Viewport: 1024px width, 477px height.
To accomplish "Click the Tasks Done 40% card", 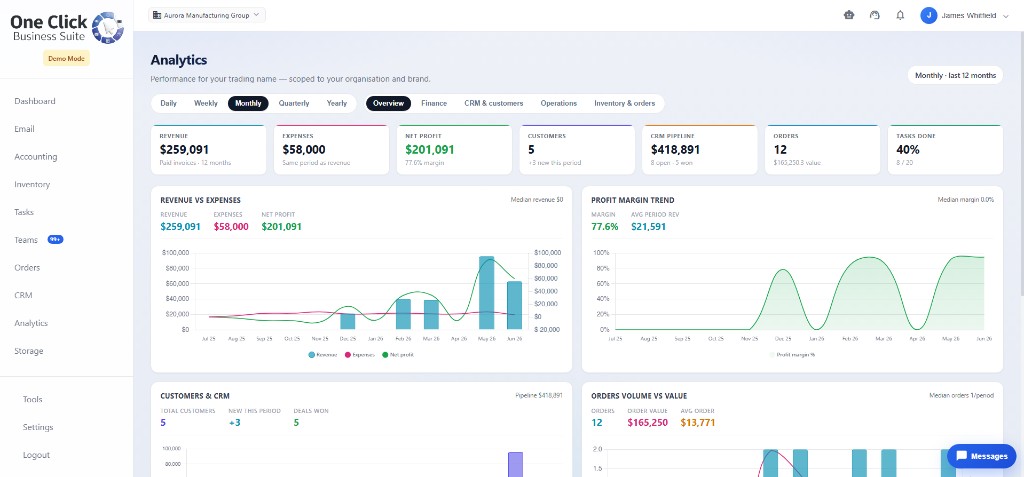I will [945, 150].
